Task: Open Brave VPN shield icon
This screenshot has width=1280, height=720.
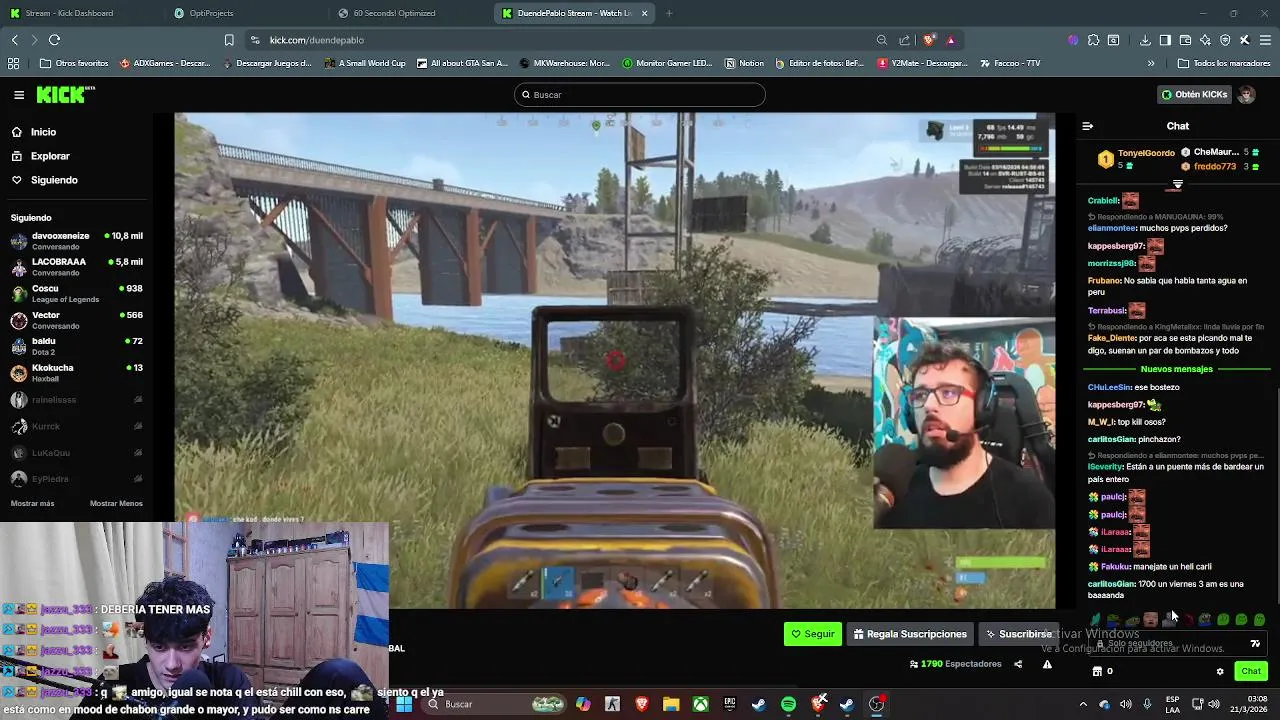Action: (x=1225, y=40)
